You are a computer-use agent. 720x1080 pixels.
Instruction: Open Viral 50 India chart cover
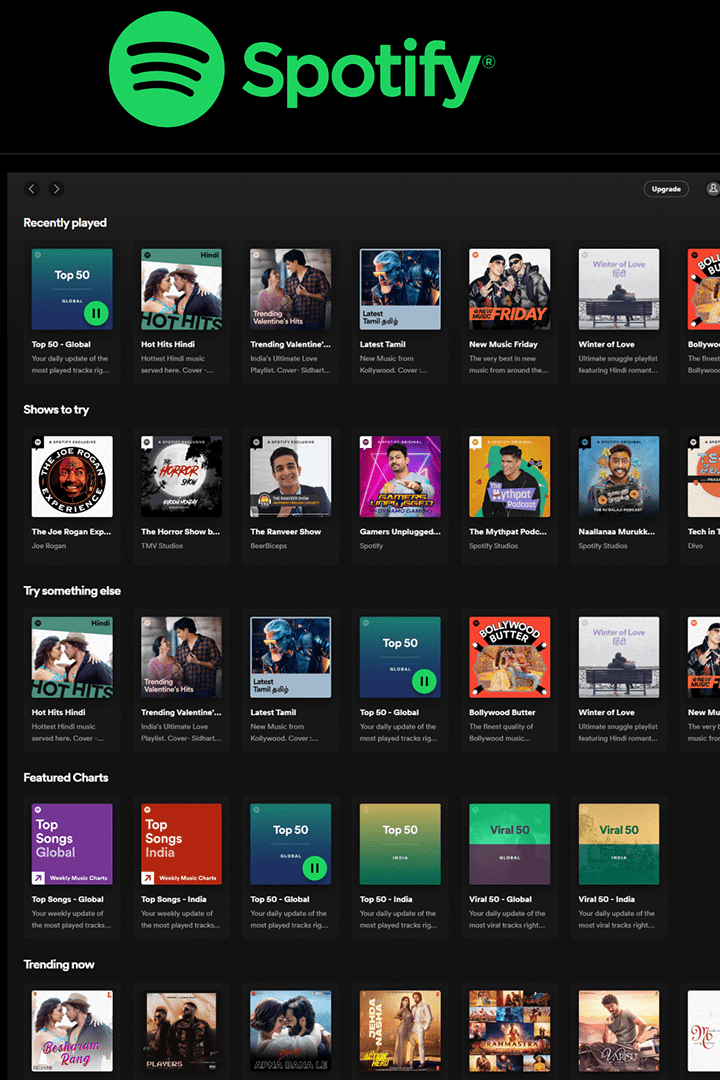pyautogui.click(x=619, y=844)
